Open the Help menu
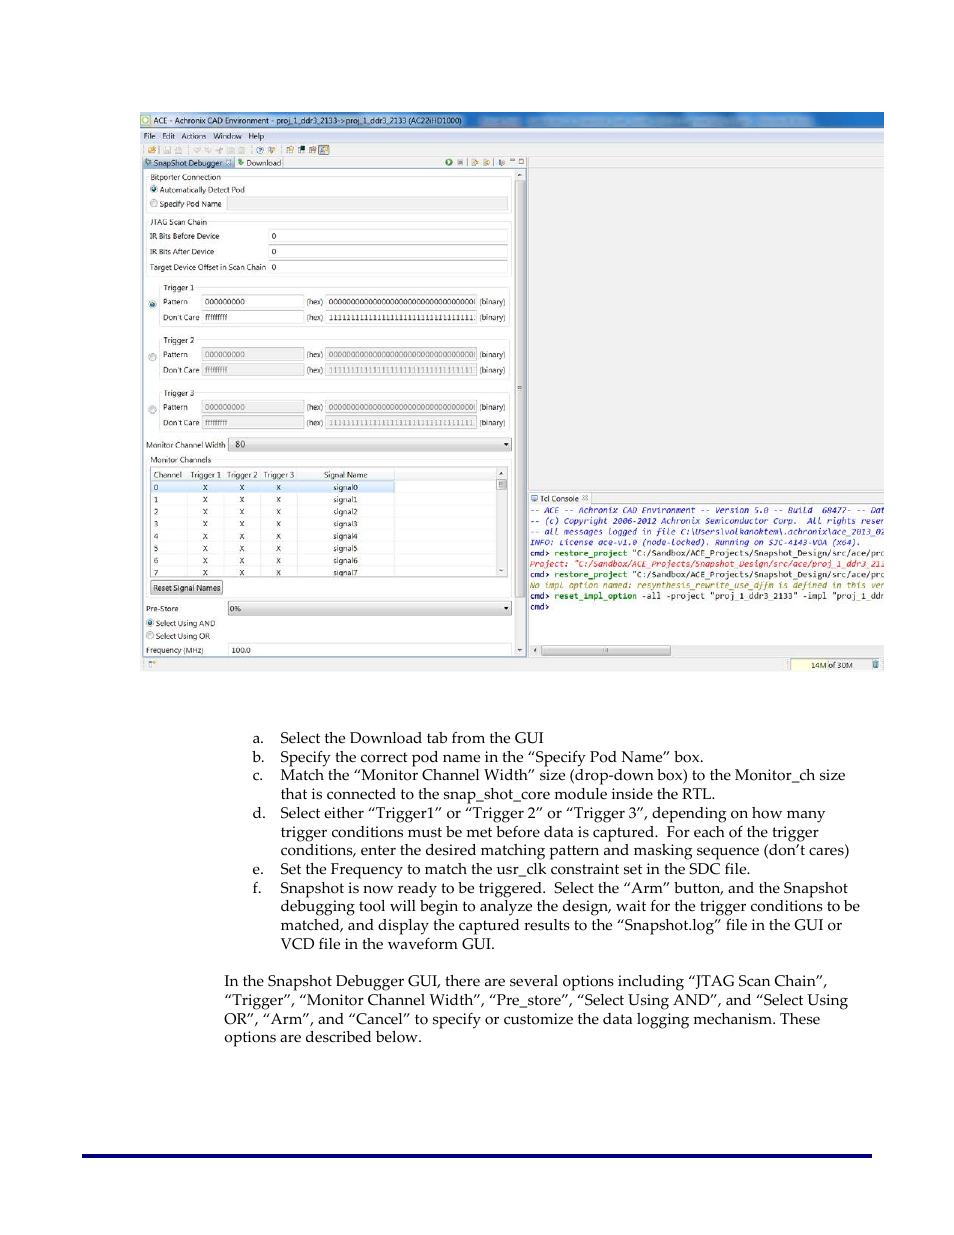The image size is (954, 1235). pos(256,136)
